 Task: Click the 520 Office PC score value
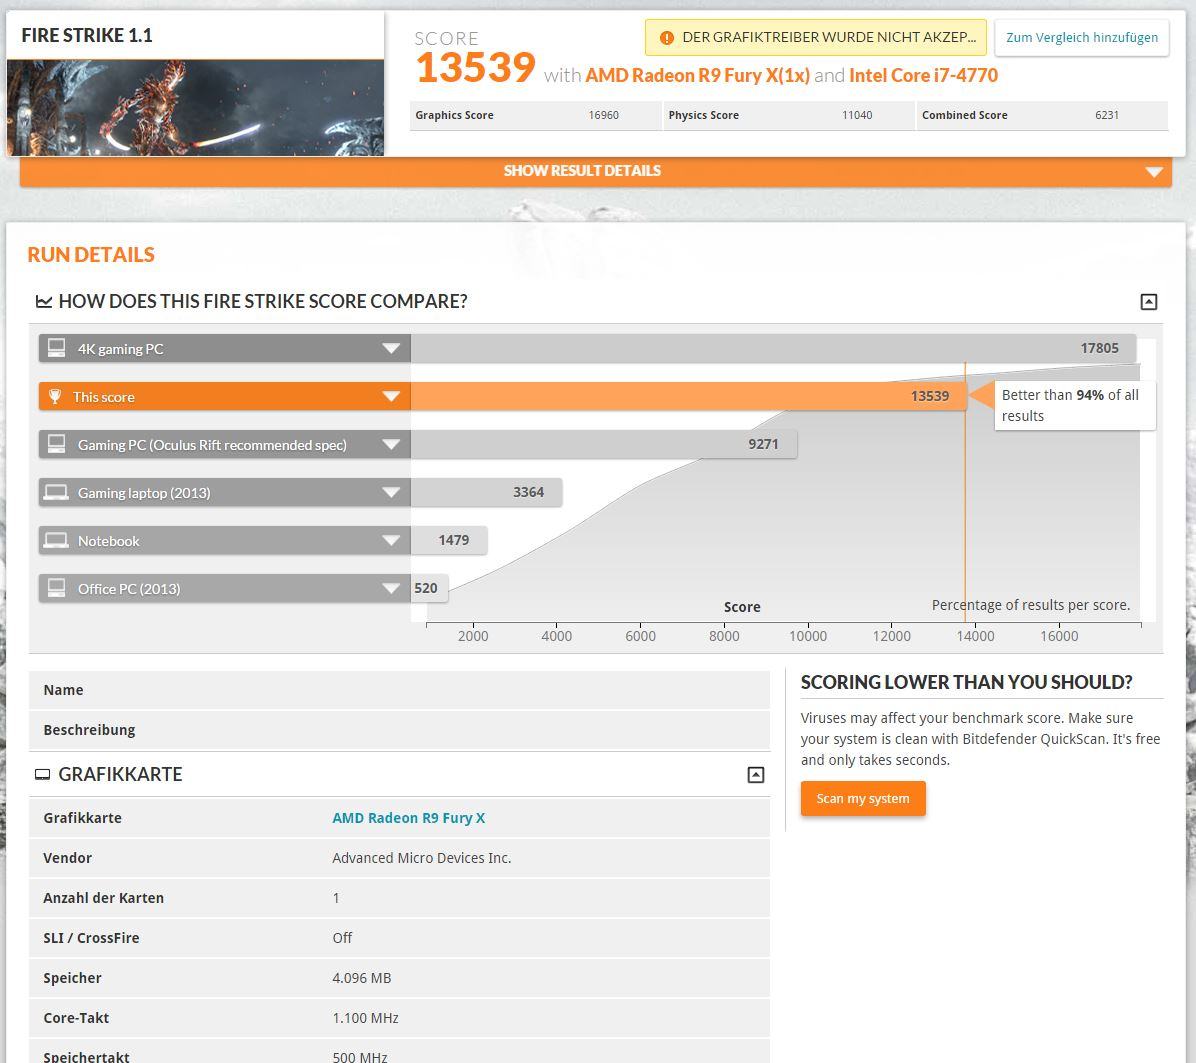point(426,589)
